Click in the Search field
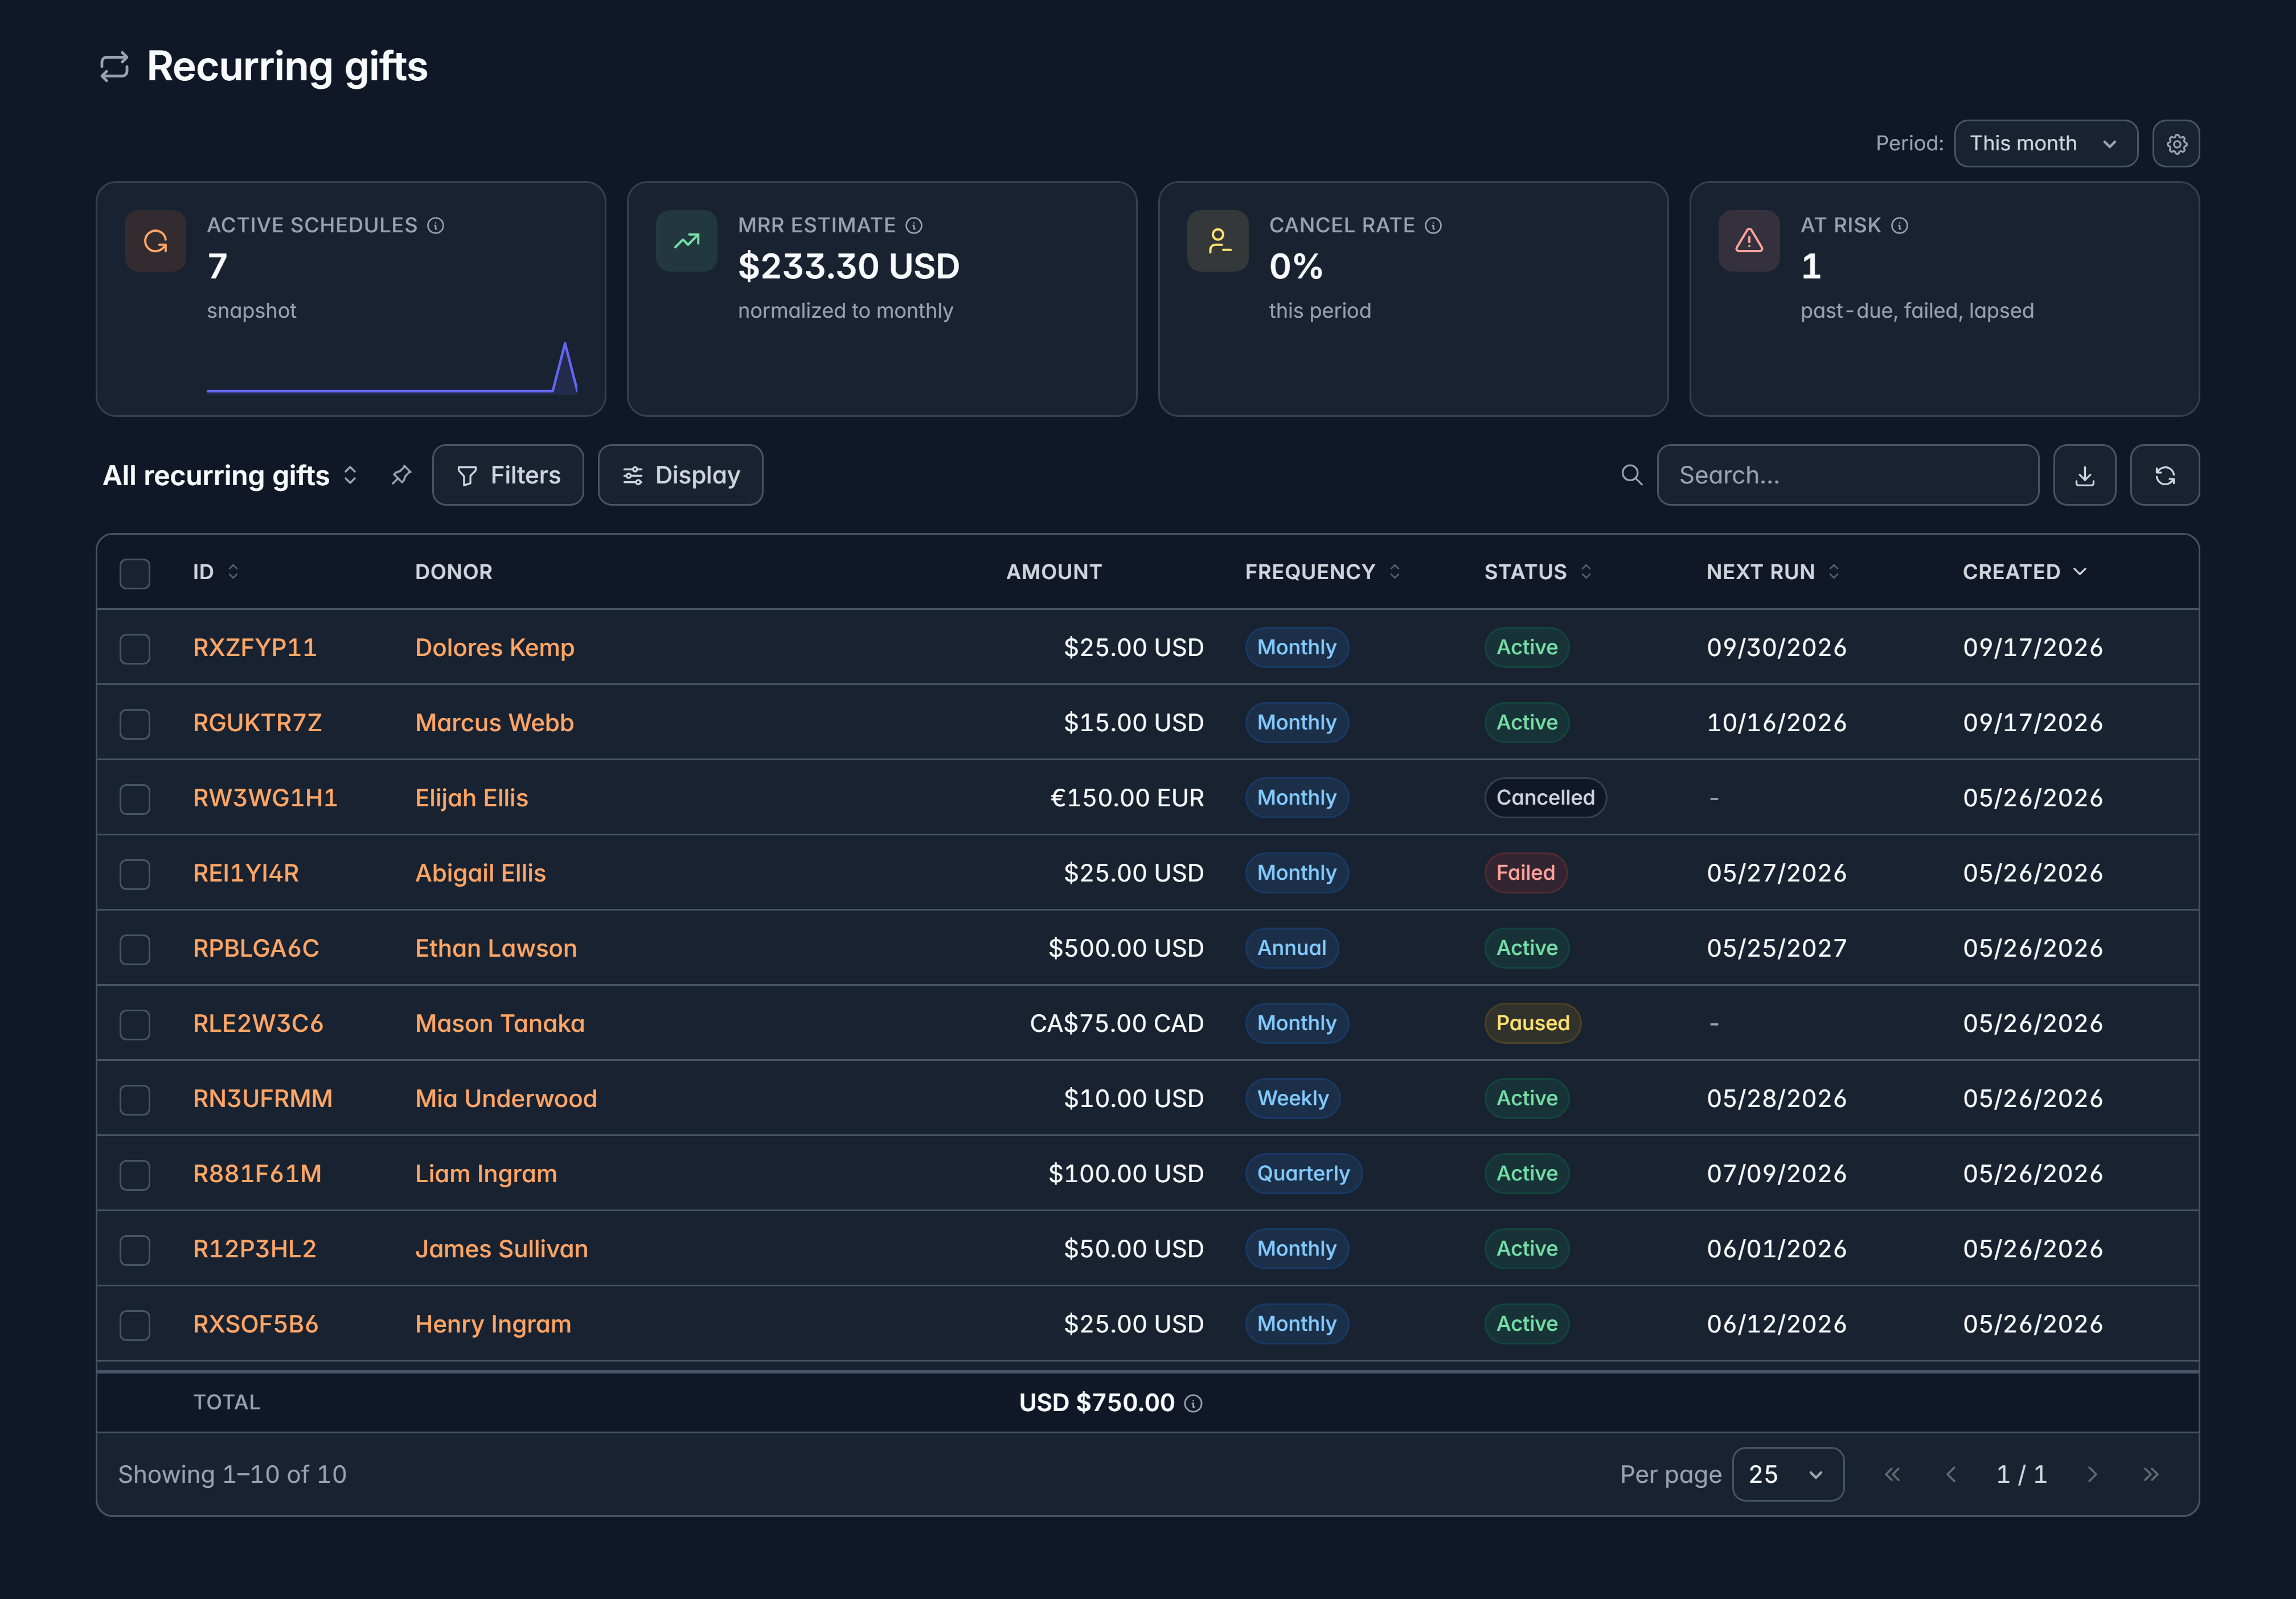The width and height of the screenshot is (2296, 1599). (x=1847, y=475)
